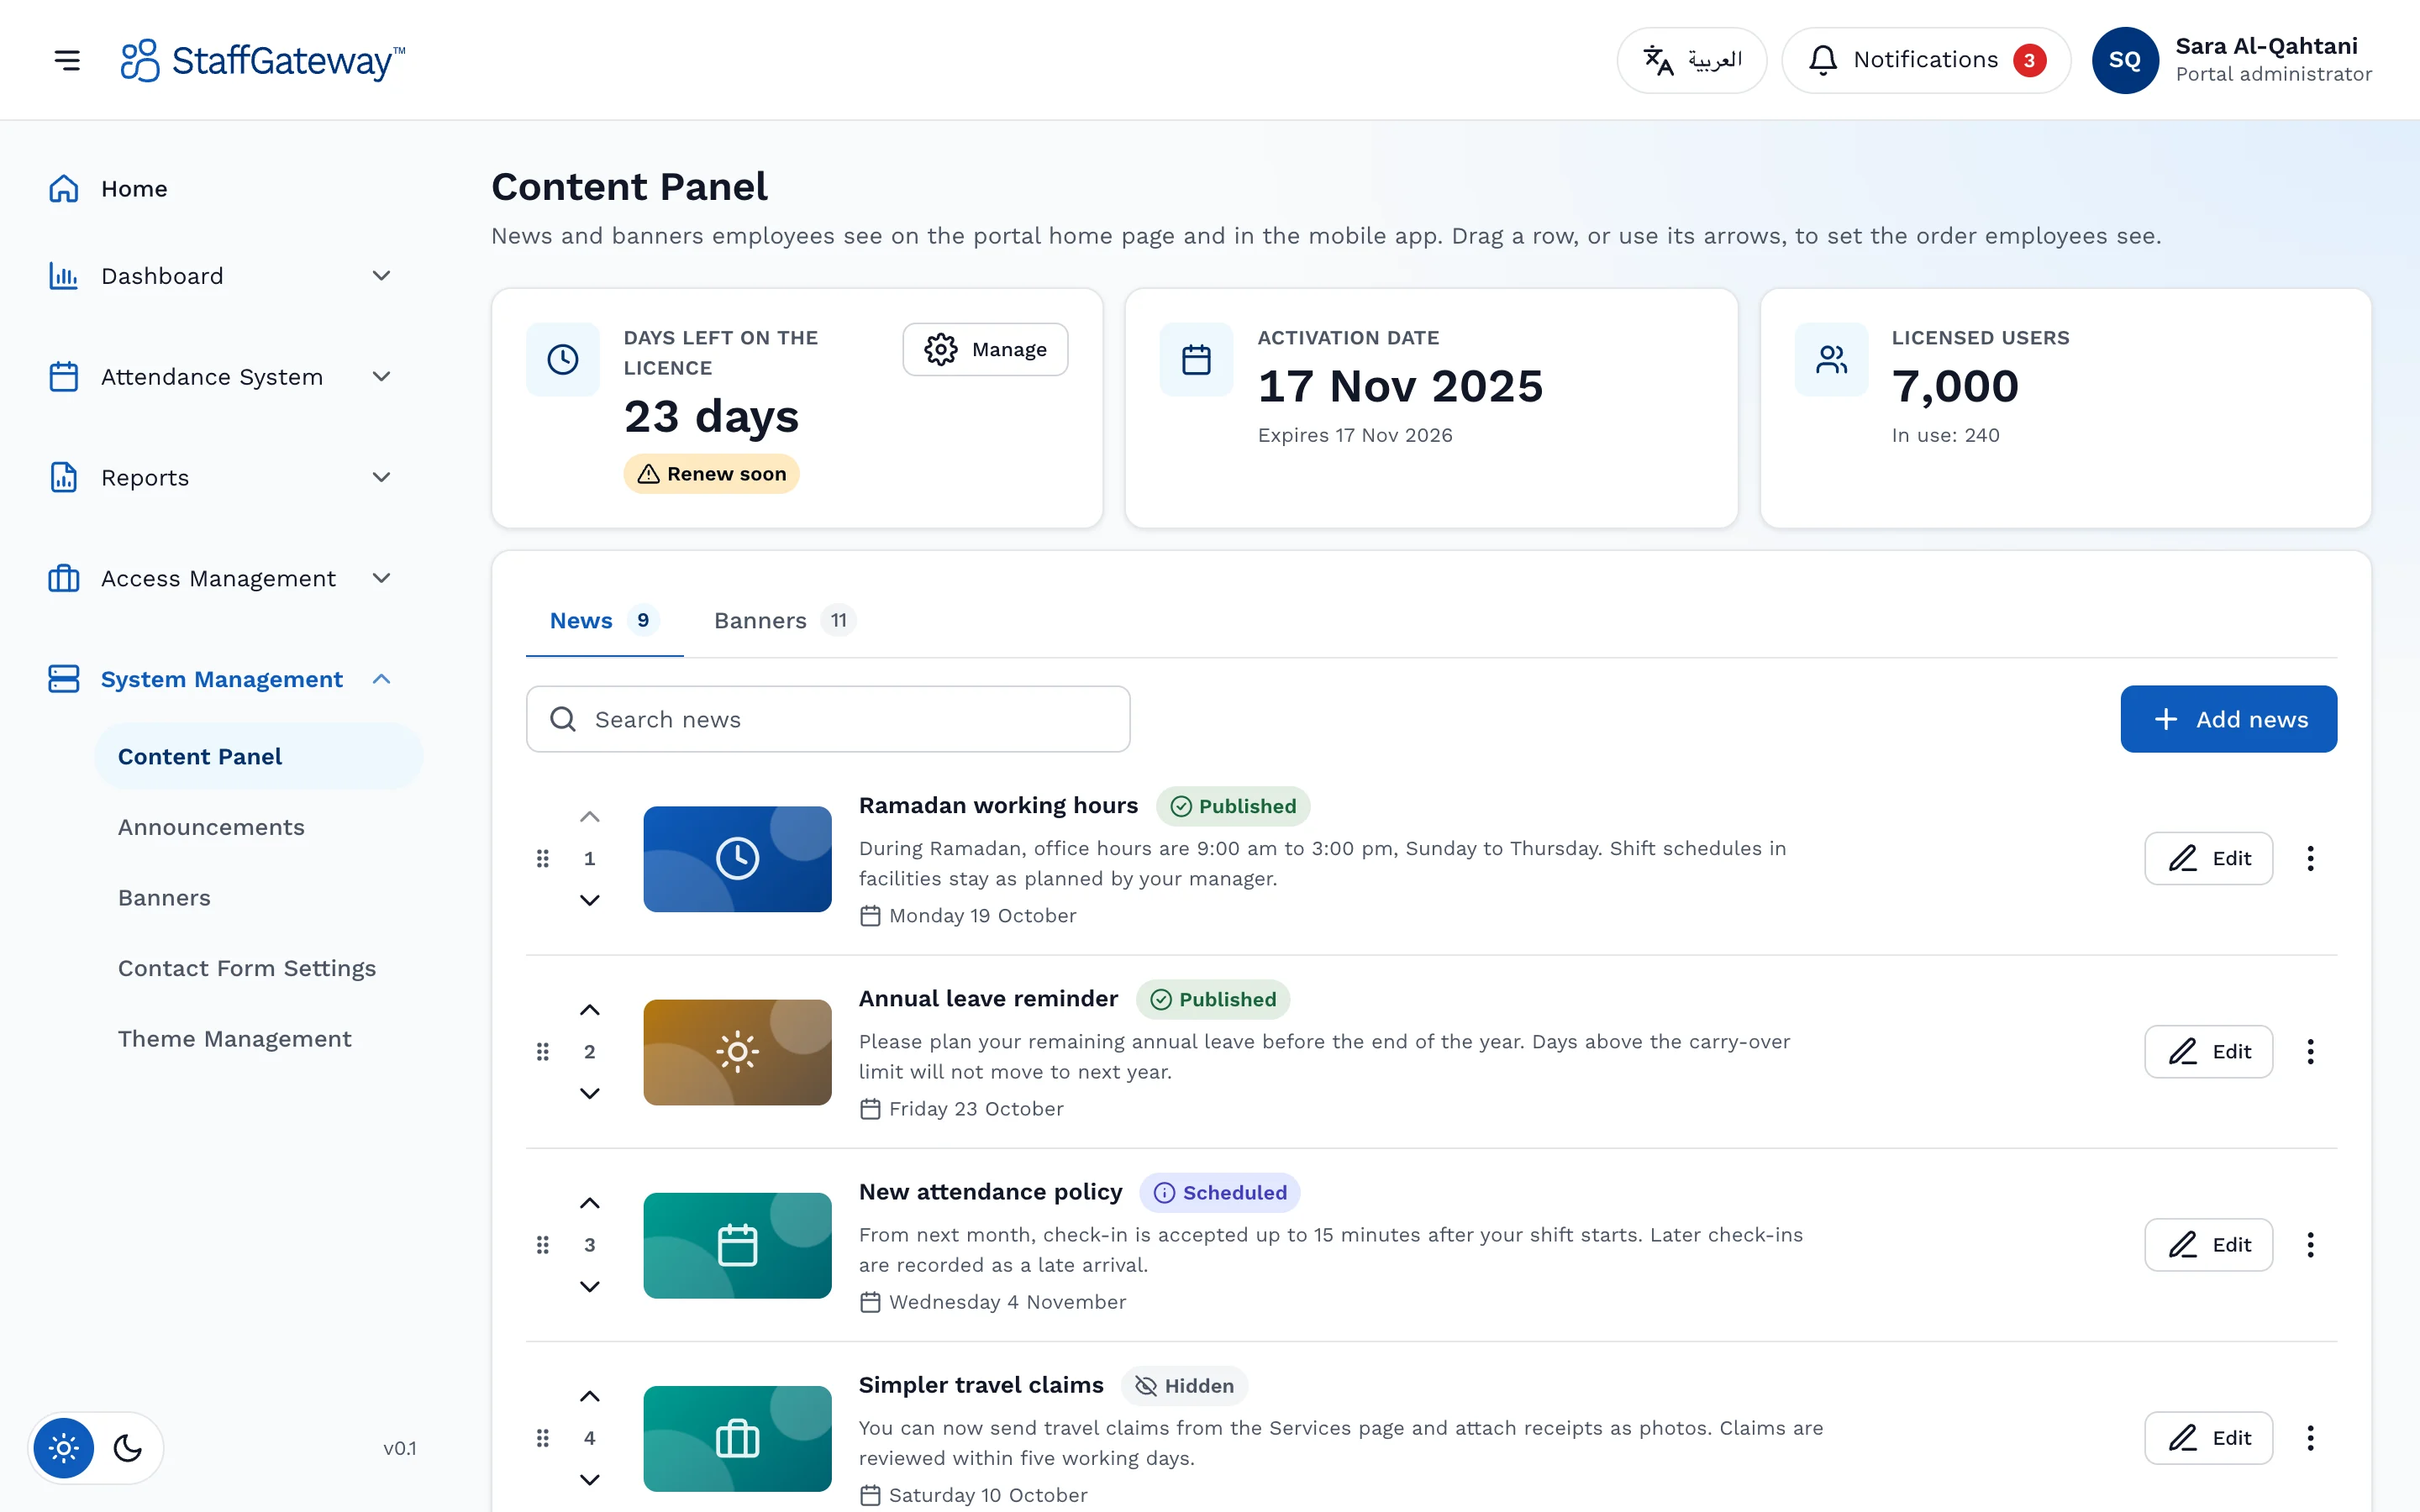Image resolution: width=2420 pixels, height=1512 pixels.
Task: Click Add news button
Action: tap(2228, 719)
